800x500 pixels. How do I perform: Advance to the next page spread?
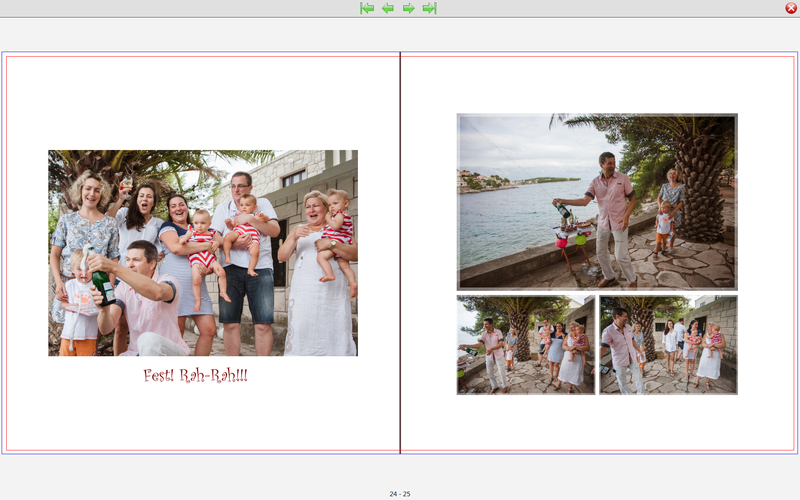point(409,8)
